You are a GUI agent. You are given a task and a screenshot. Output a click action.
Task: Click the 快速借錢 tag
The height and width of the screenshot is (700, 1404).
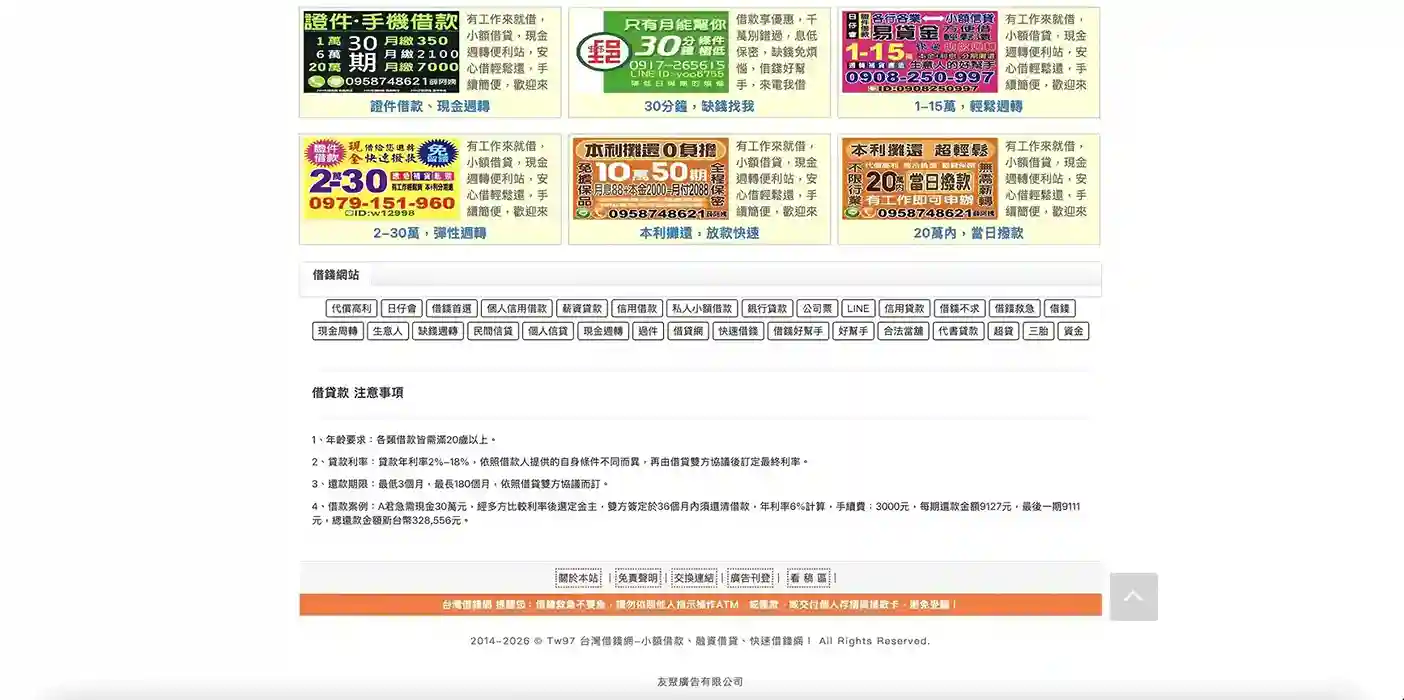737,330
